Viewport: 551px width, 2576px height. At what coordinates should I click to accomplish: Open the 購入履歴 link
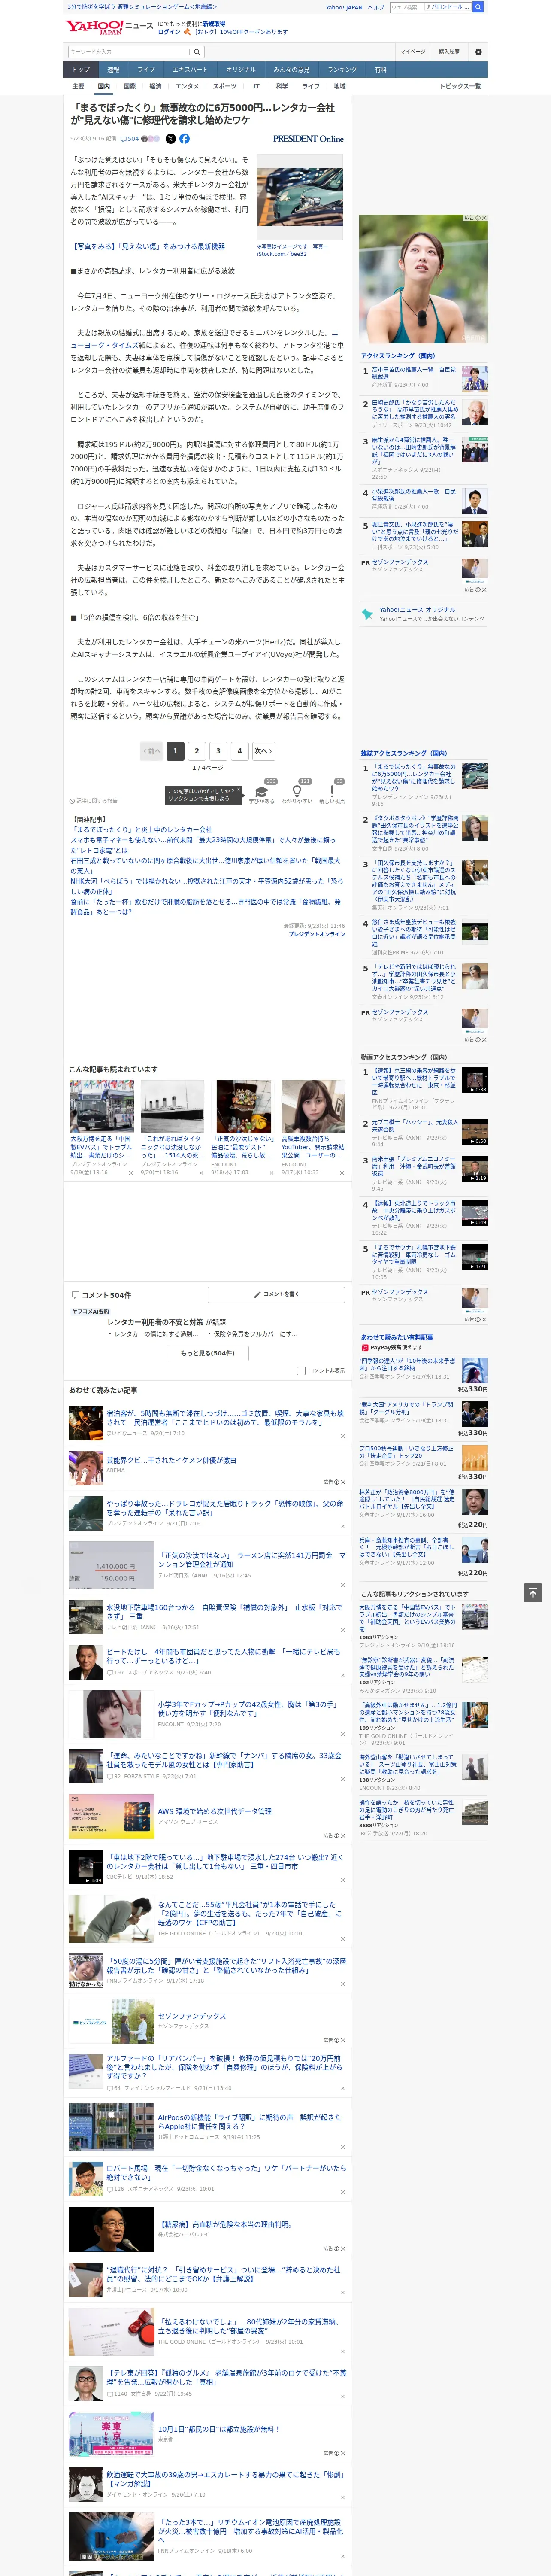point(449,52)
